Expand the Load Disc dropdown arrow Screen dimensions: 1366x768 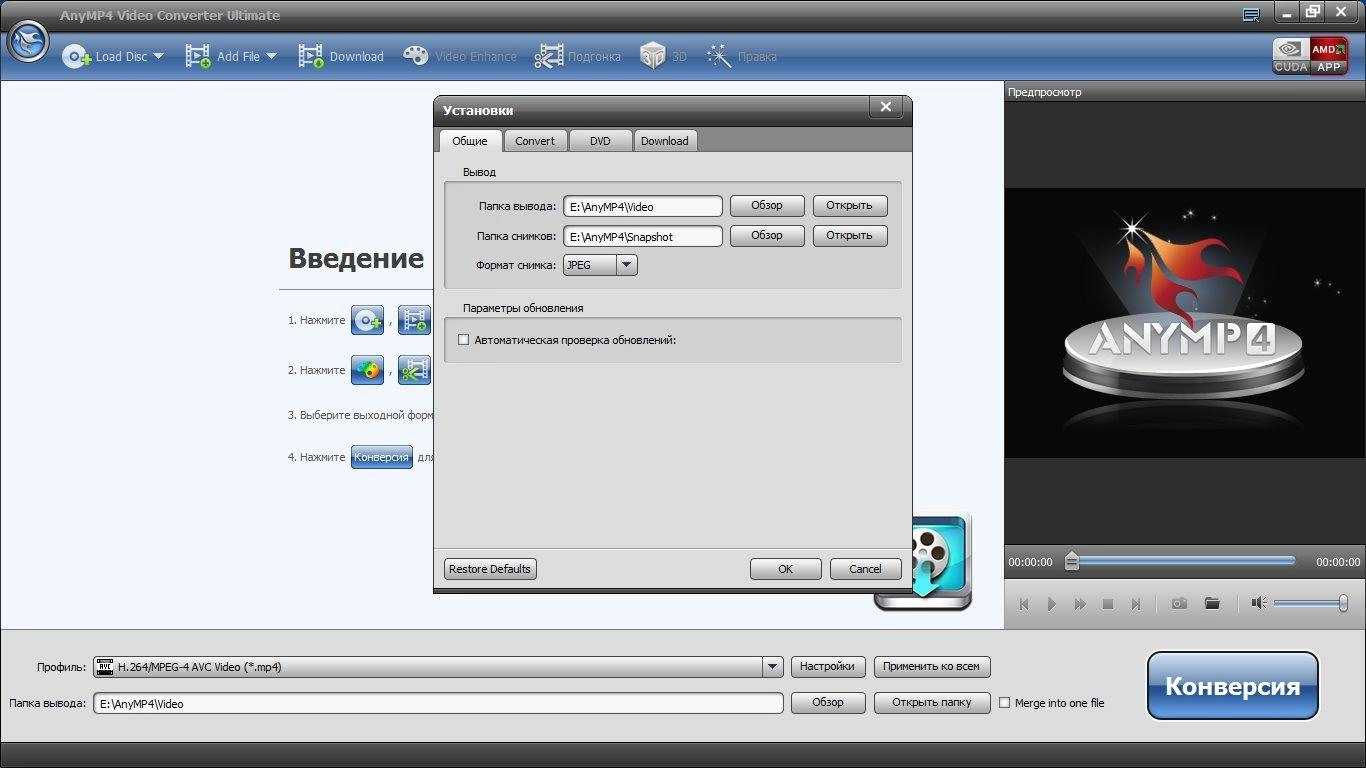pyautogui.click(x=158, y=57)
